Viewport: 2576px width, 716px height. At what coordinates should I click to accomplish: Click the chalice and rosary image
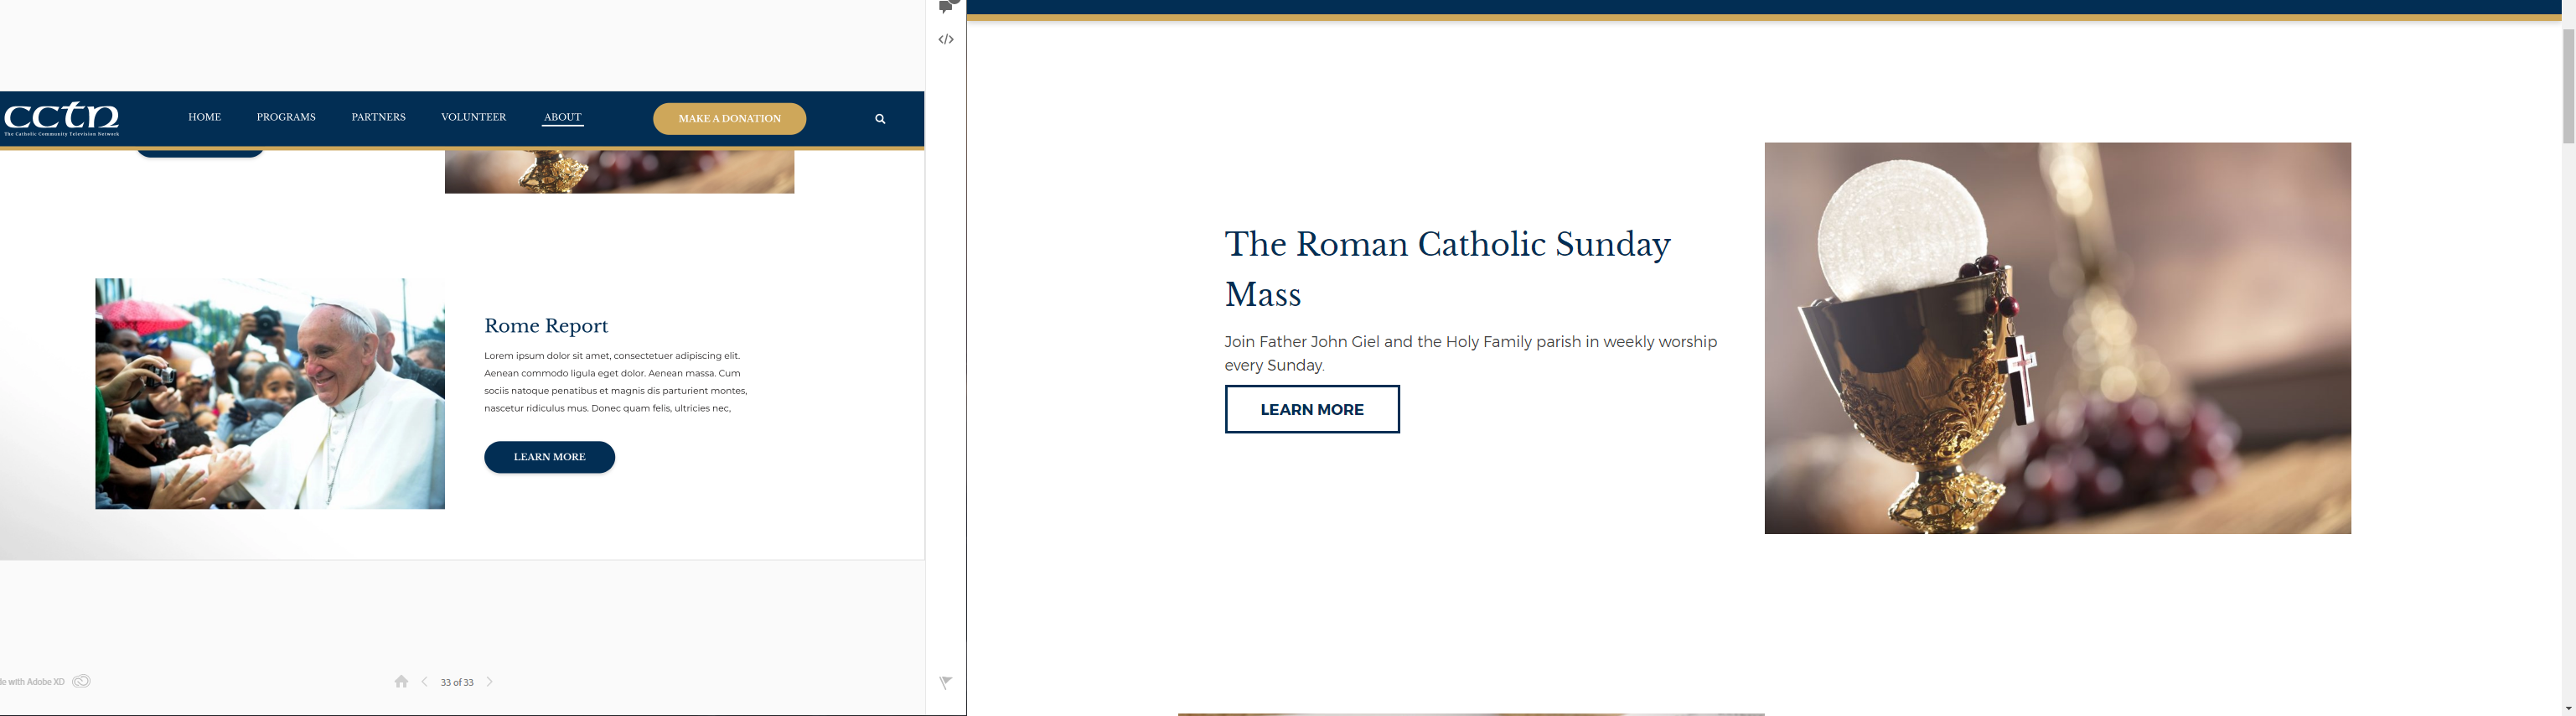tap(2057, 338)
